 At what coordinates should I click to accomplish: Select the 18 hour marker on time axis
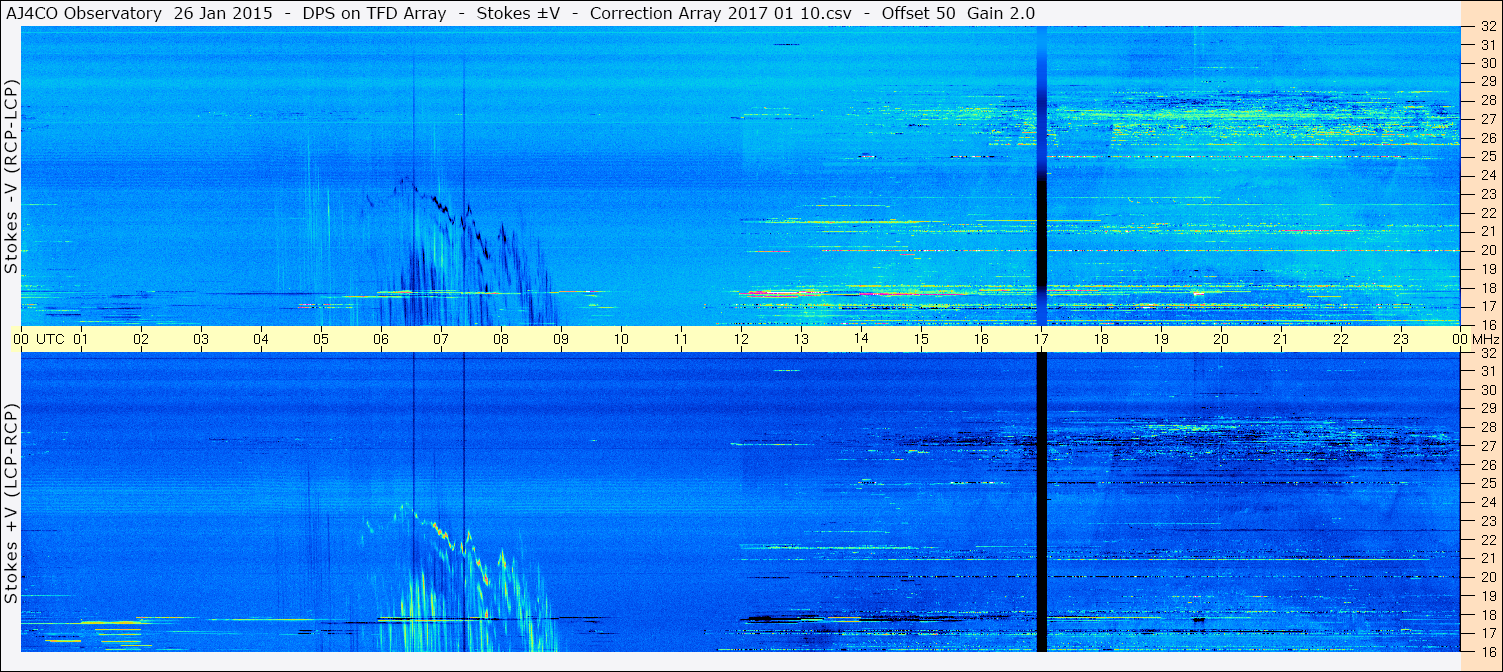click(1101, 339)
